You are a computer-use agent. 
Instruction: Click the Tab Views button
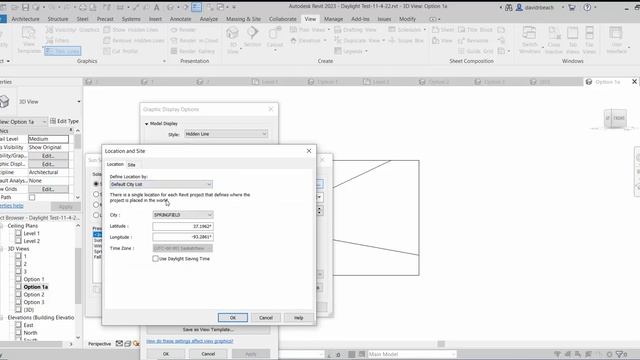click(x=572, y=40)
